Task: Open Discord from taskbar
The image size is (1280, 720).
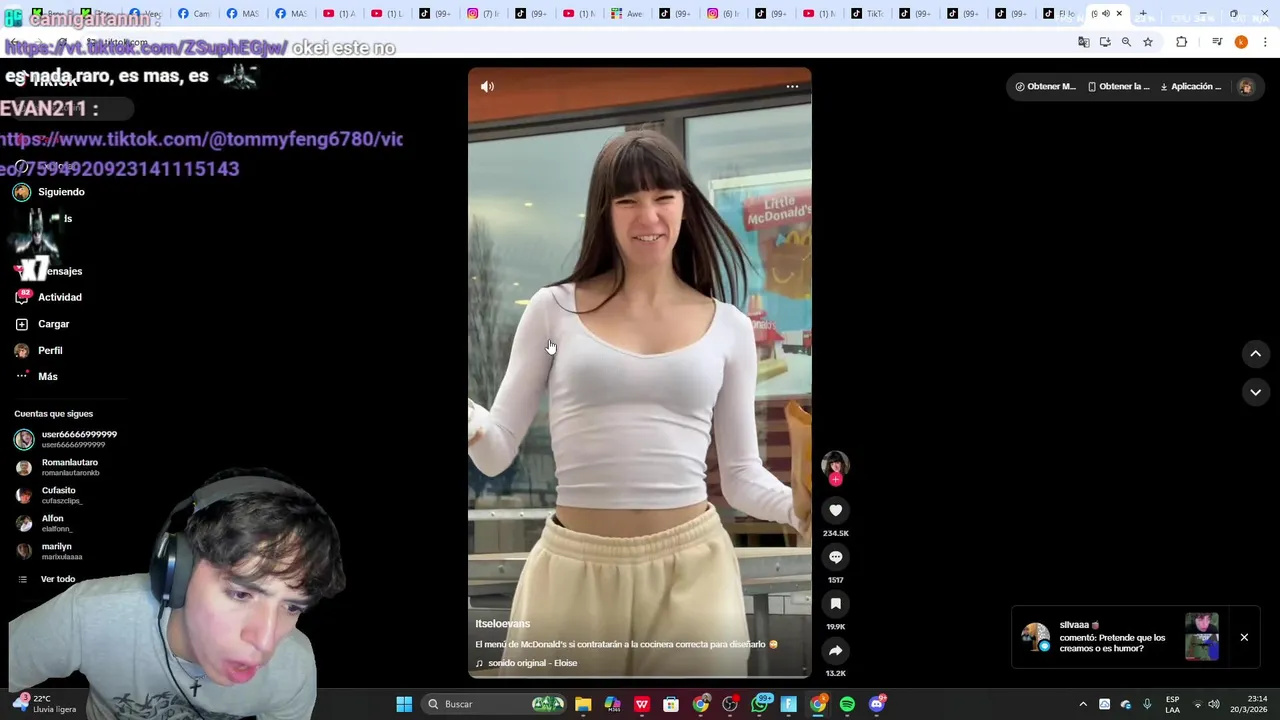Action: [x=877, y=704]
